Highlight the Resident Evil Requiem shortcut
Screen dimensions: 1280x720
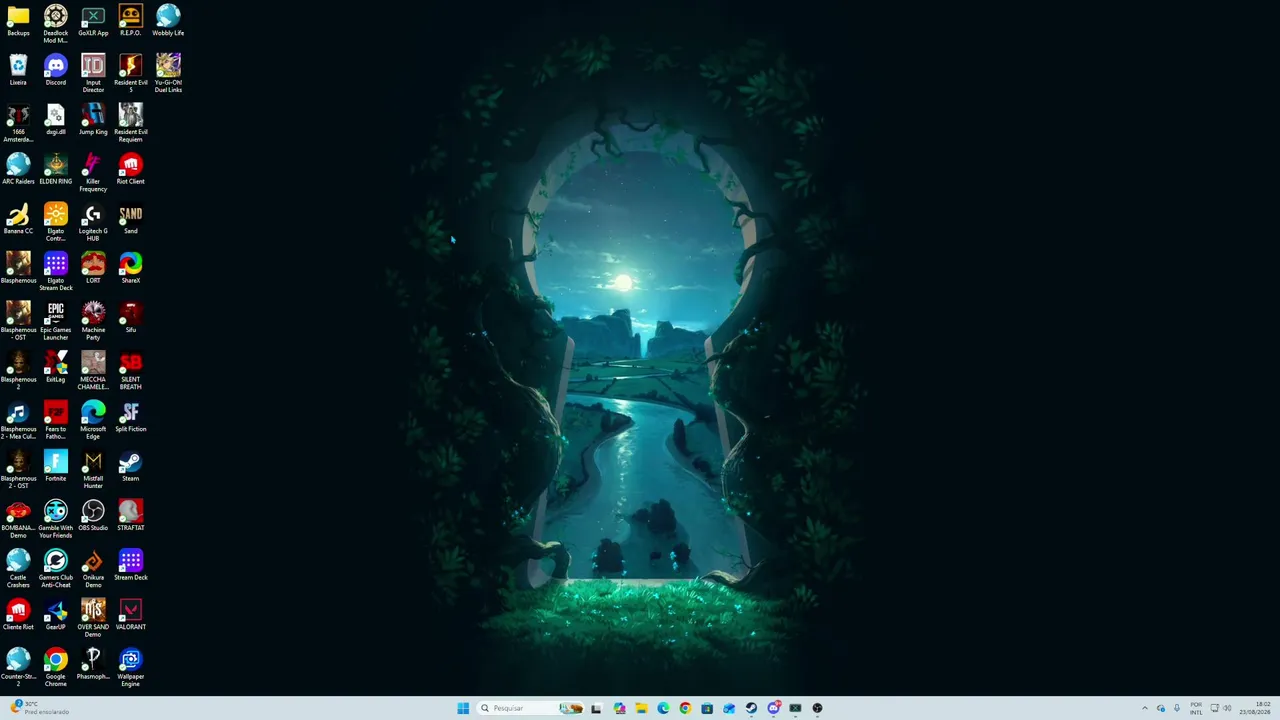[131, 123]
